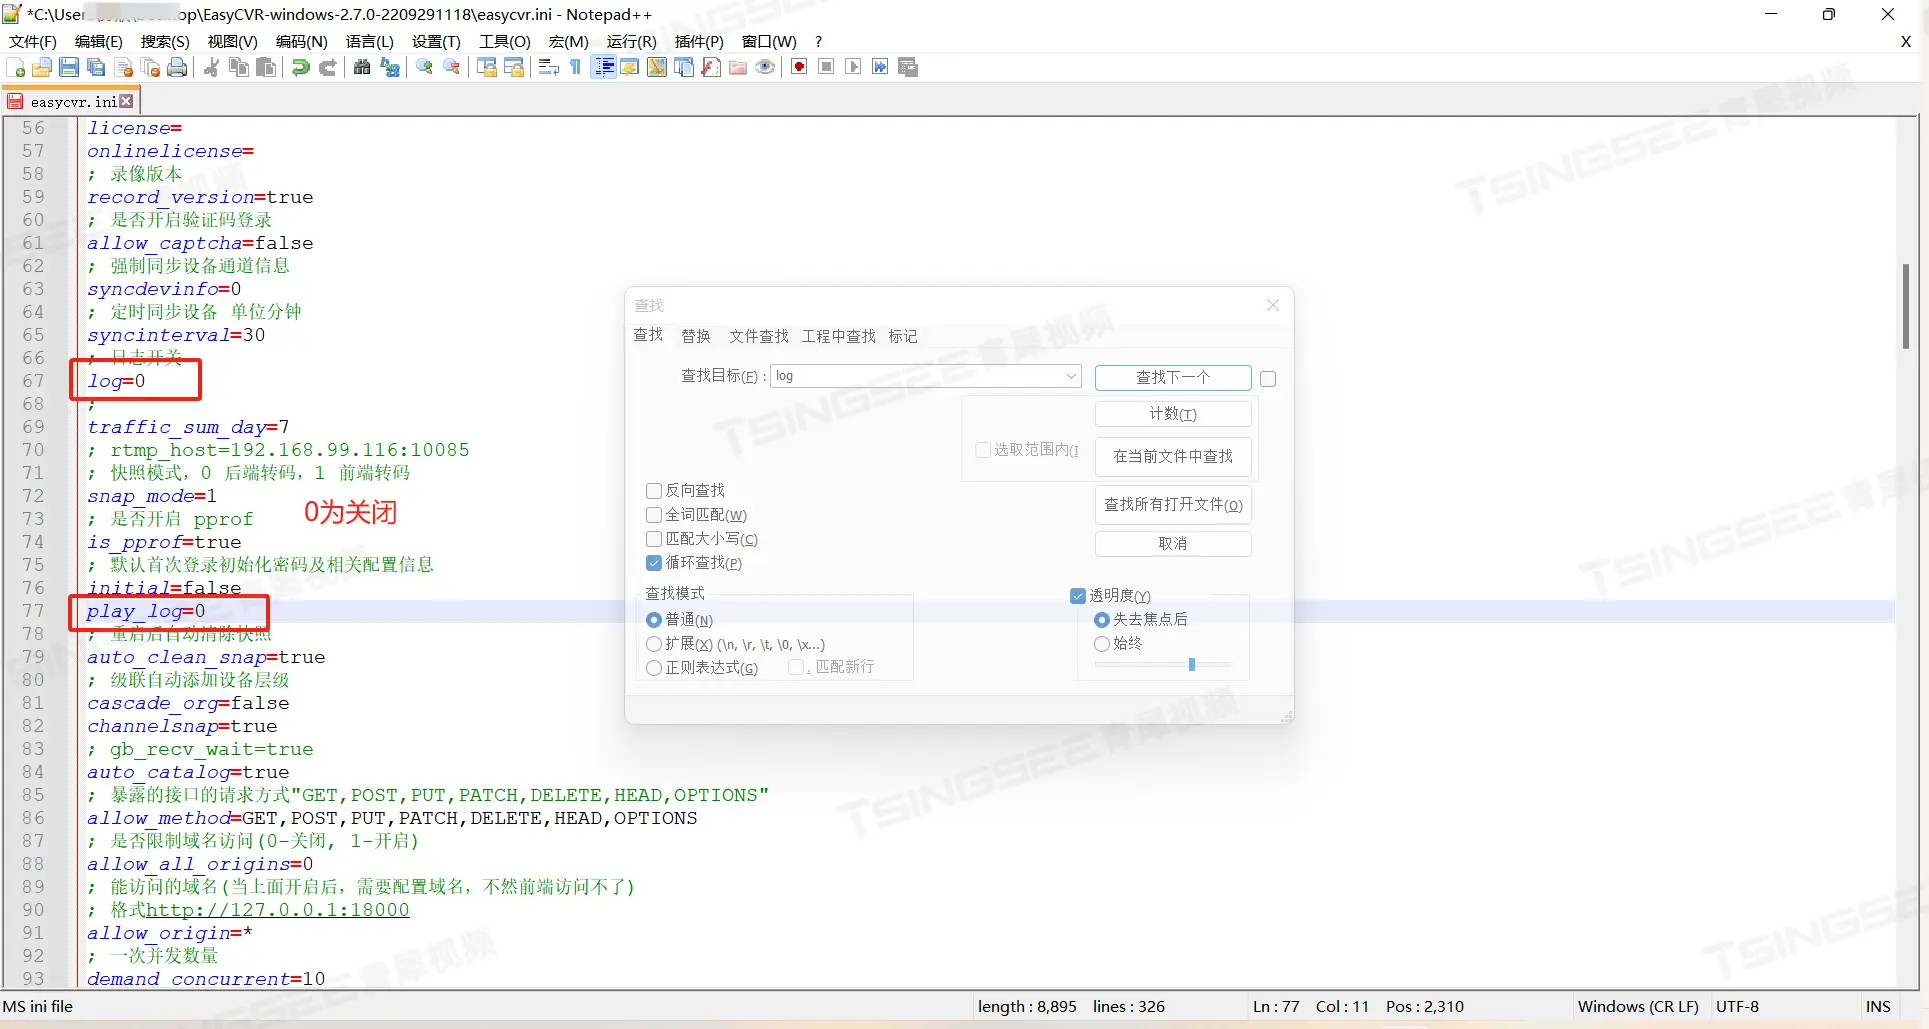1929x1029 pixels.
Task: Close the easycvr.ini tab
Action: (x=126, y=101)
